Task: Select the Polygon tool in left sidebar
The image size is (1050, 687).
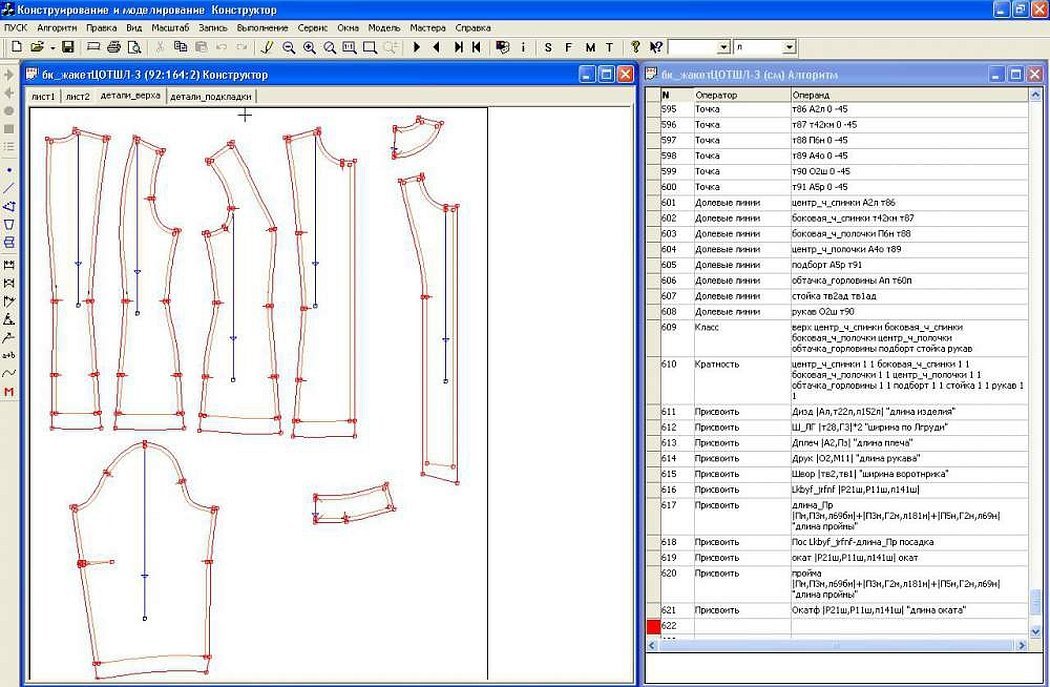Action: coord(9,206)
